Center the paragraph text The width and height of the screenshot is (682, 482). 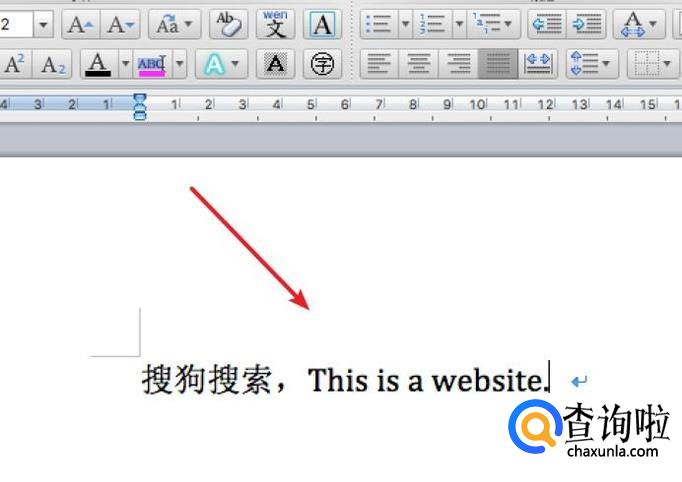coord(419,64)
